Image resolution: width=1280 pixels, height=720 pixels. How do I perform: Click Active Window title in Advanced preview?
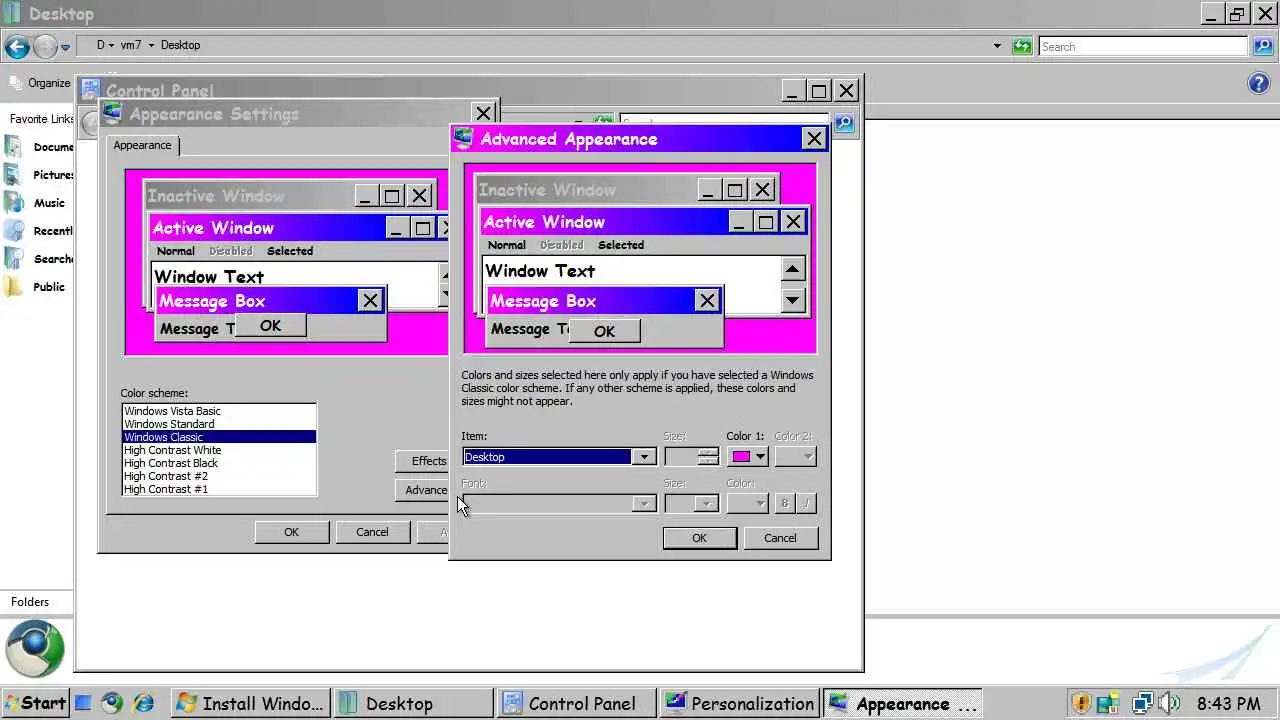click(x=544, y=222)
